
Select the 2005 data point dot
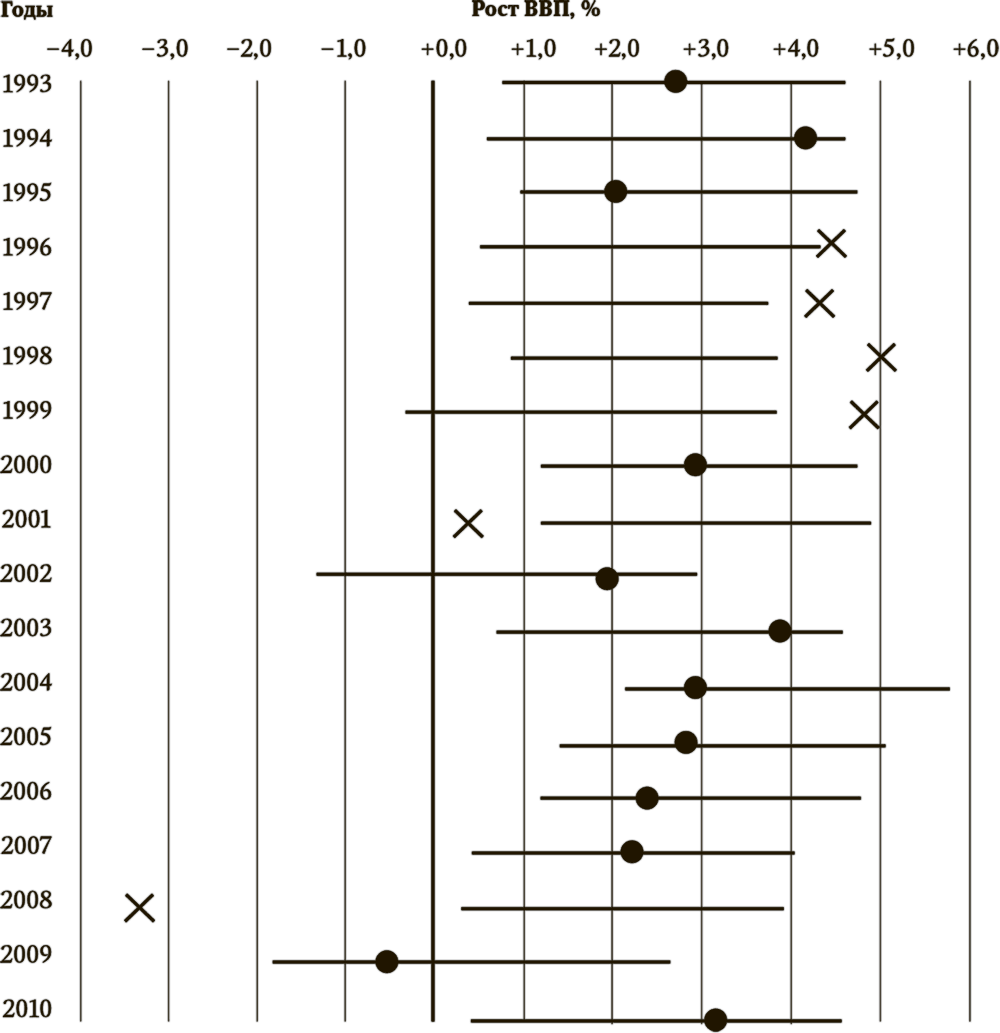click(x=686, y=742)
